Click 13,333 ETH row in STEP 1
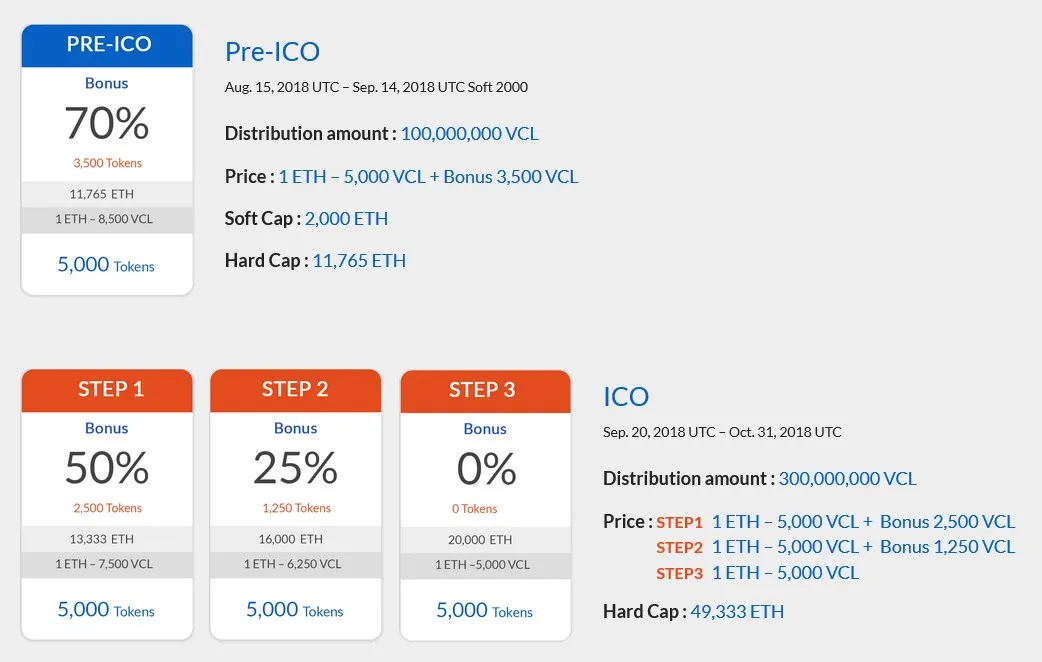The height and width of the screenshot is (662, 1042). (x=107, y=539)
